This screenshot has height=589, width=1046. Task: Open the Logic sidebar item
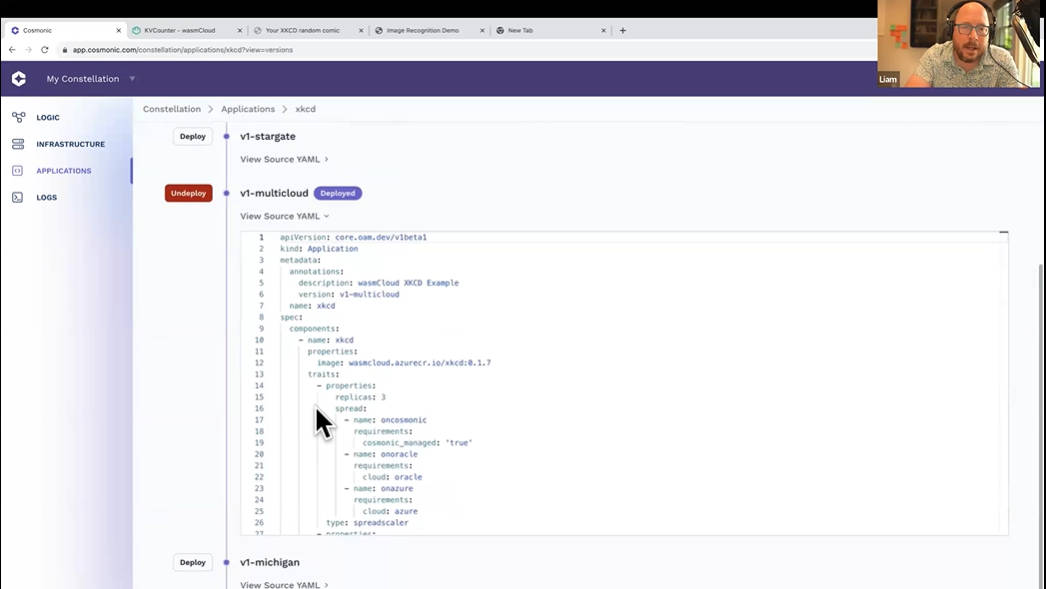coord(48,117)
